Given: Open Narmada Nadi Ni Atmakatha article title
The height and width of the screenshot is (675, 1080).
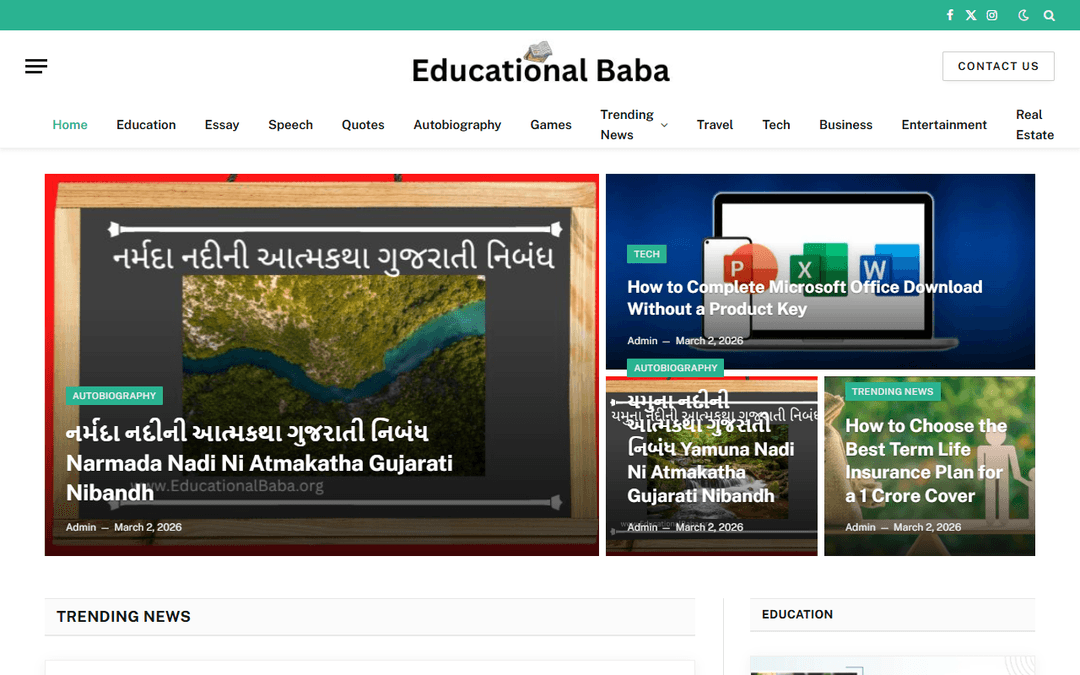Looking at the screenshot, I should [x=259, y=462].
